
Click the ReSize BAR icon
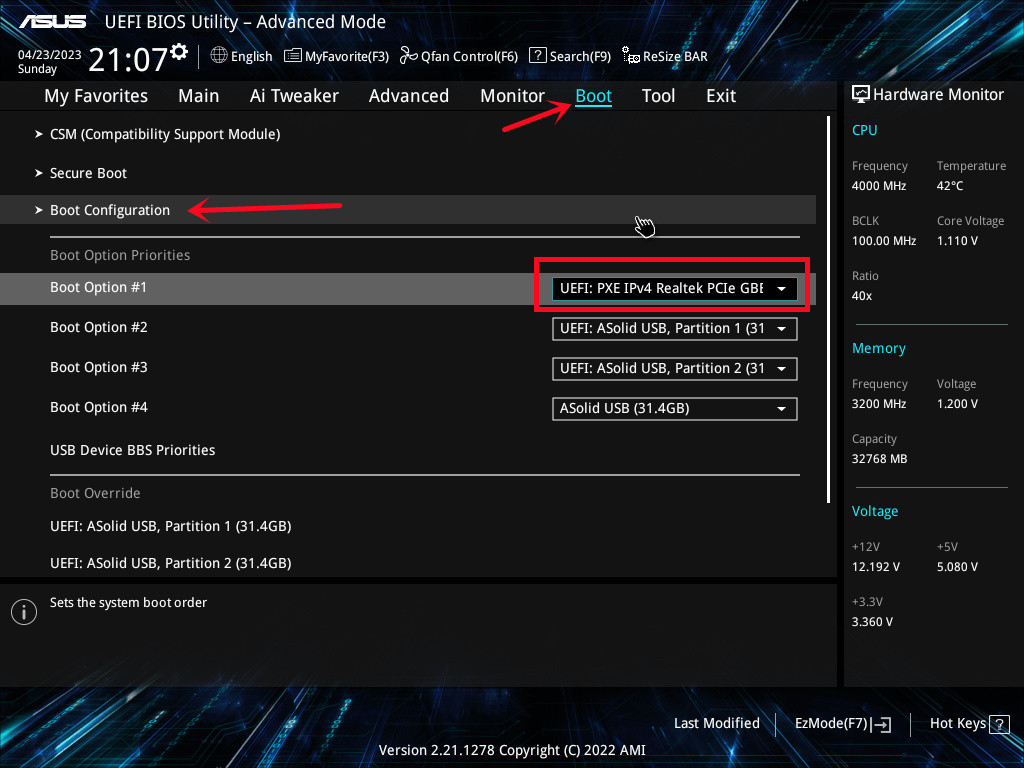coord(630,56)
